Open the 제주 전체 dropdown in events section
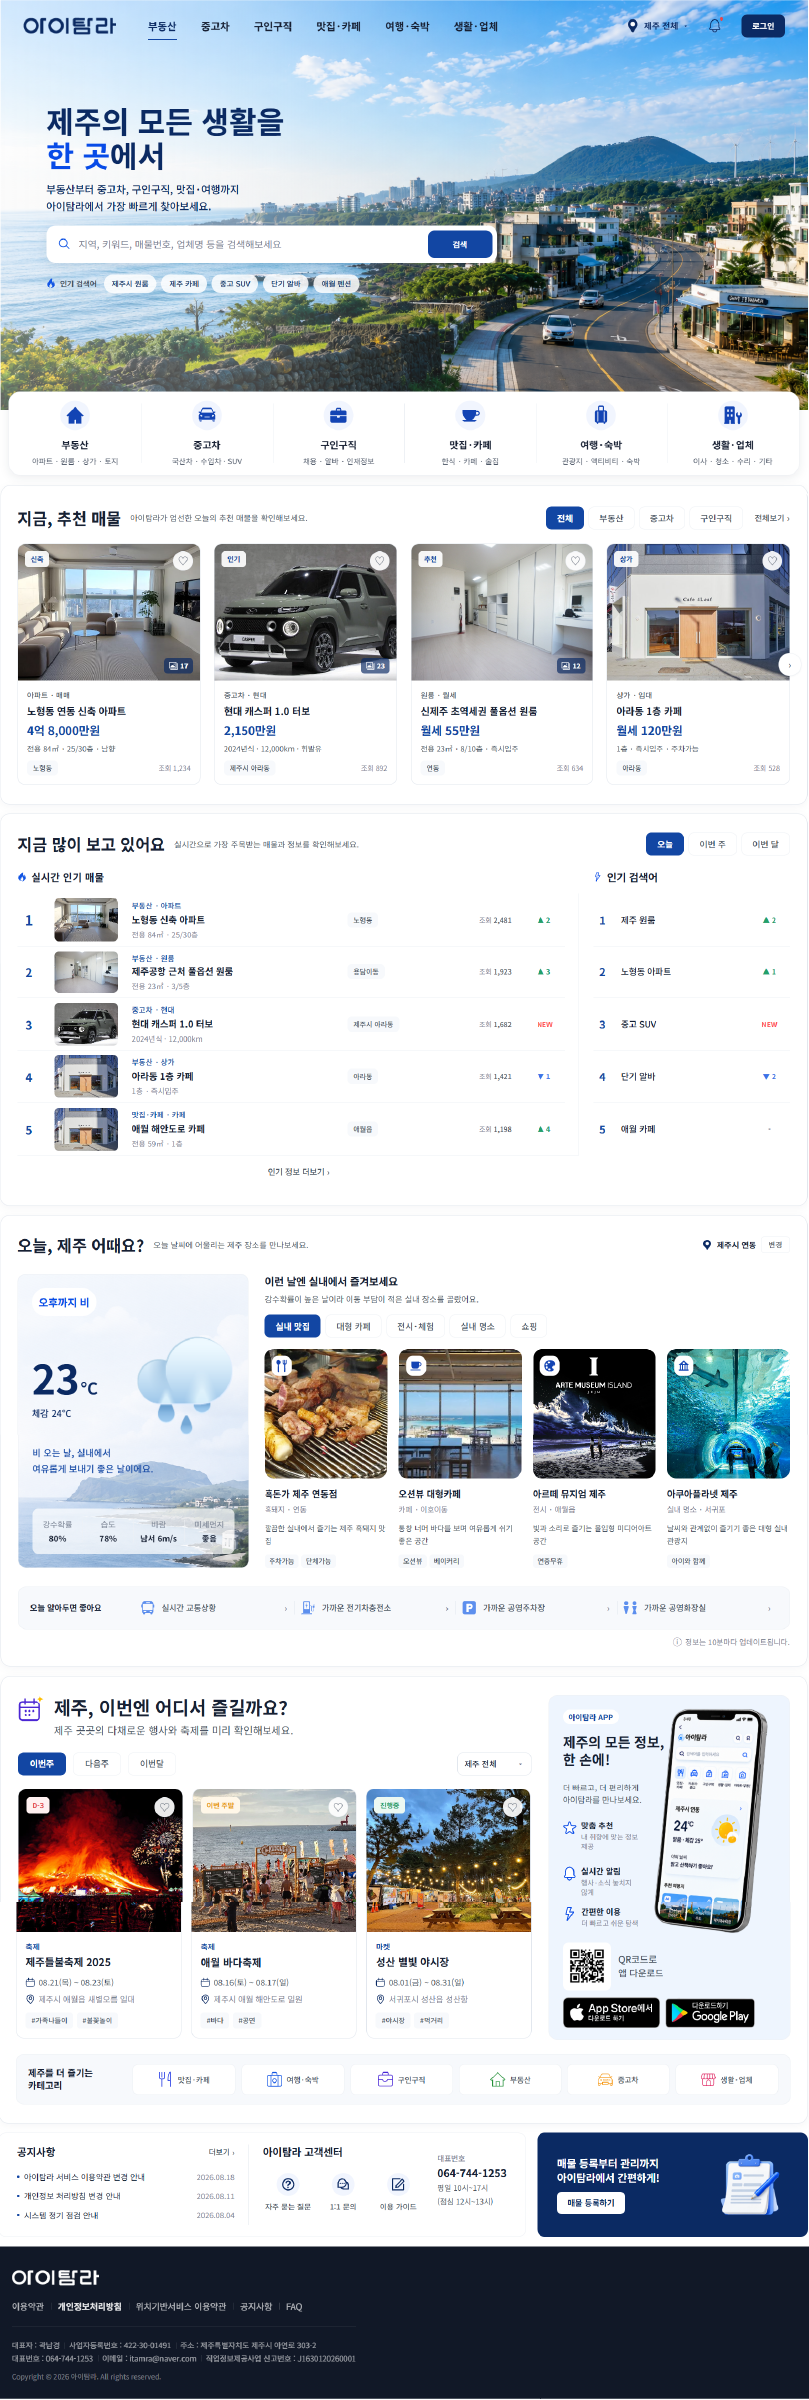 point(494,1764)
